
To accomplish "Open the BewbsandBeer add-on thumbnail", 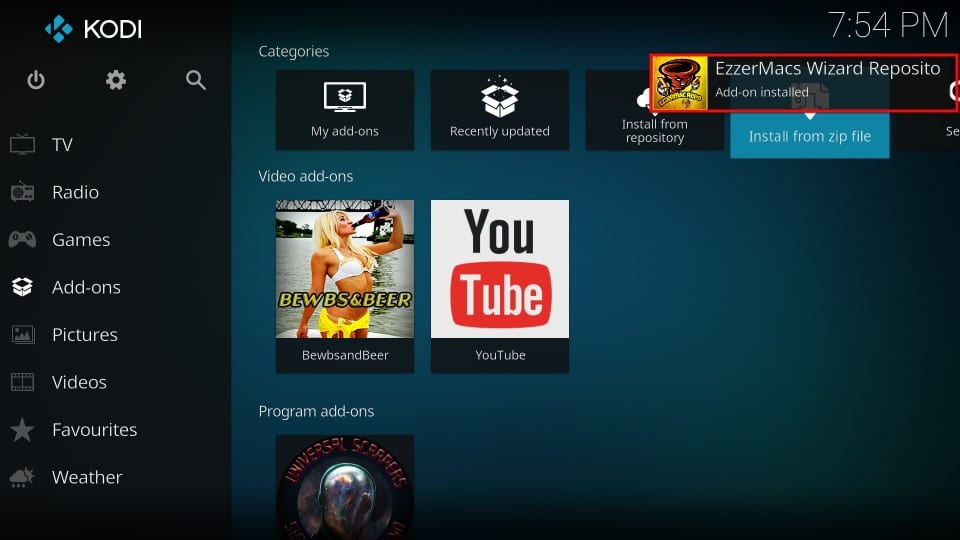I will pos(345,269).
